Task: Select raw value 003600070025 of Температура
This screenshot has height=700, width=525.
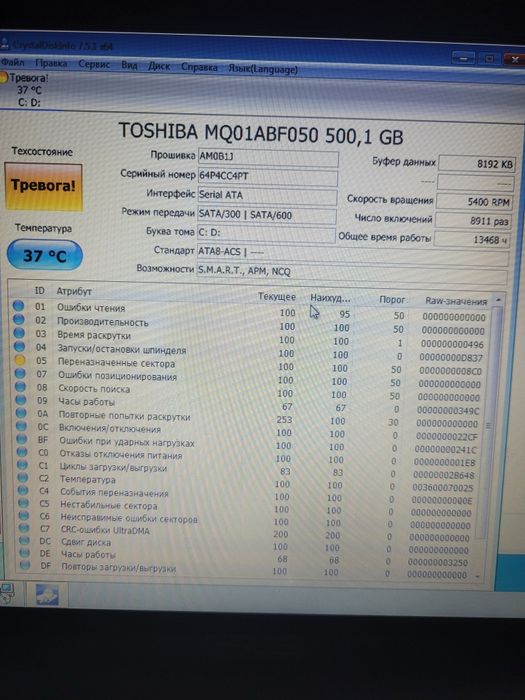Action: pyautogui.click(x=442, y=488)
